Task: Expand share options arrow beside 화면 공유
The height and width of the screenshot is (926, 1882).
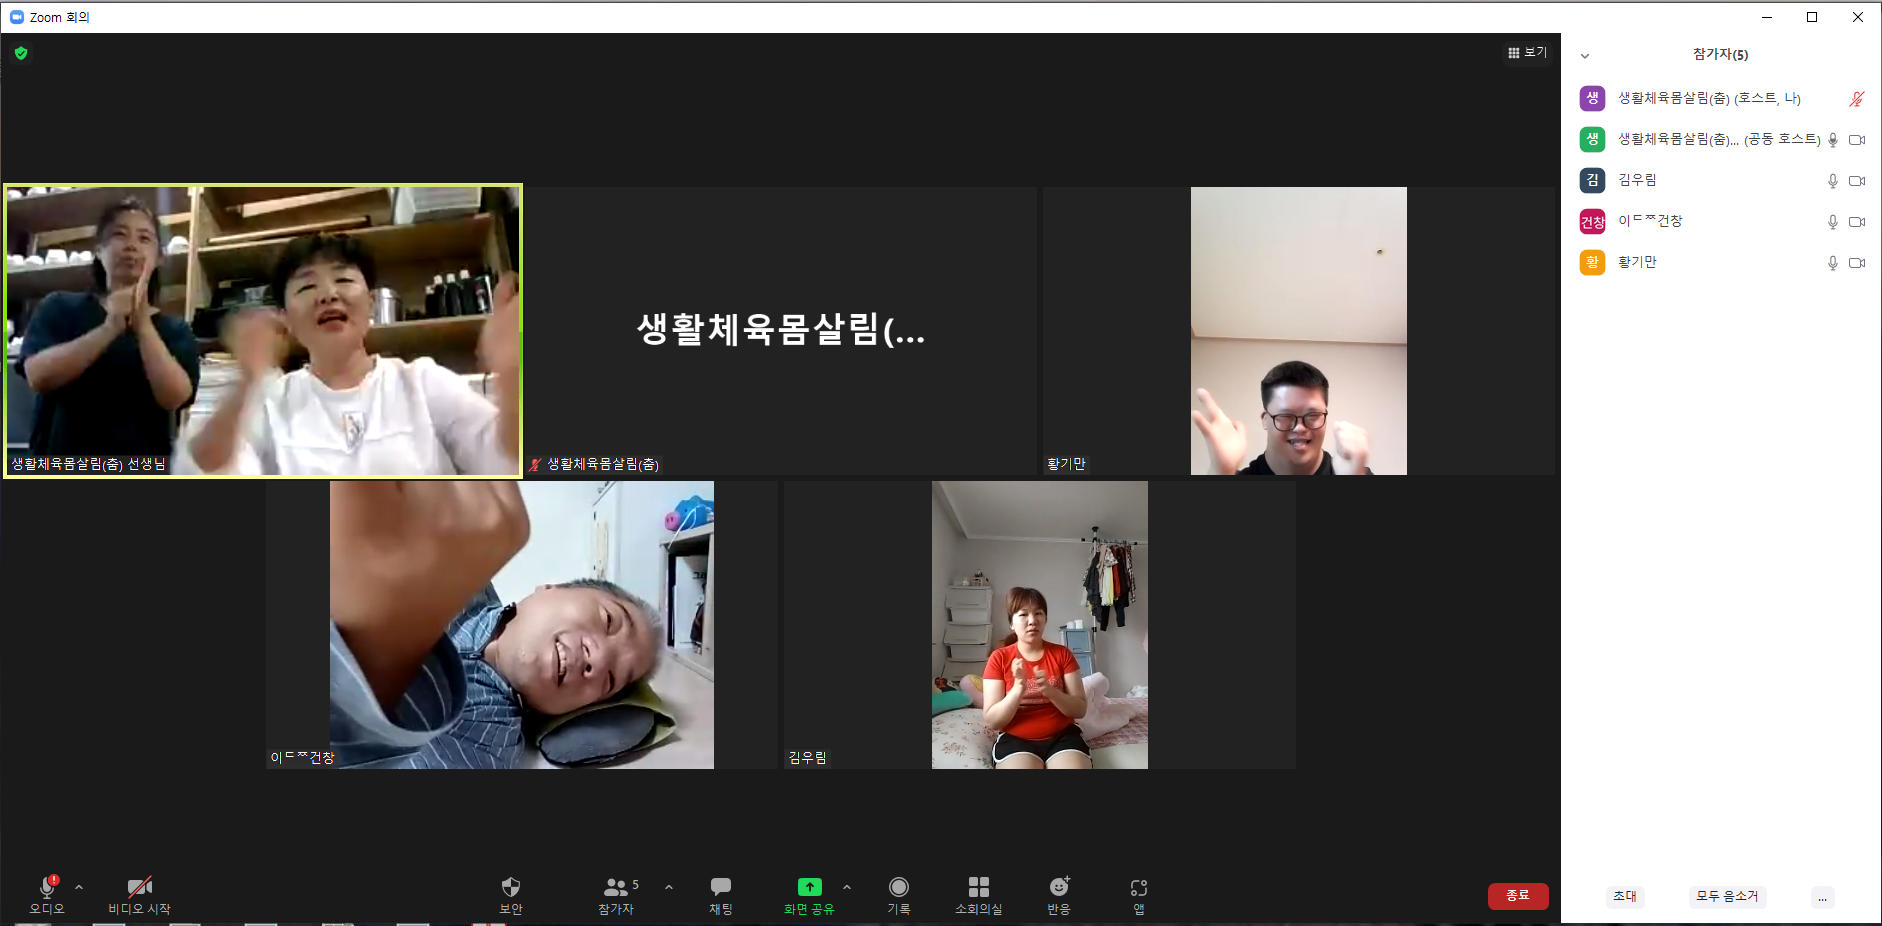Action: coord(847,887)
